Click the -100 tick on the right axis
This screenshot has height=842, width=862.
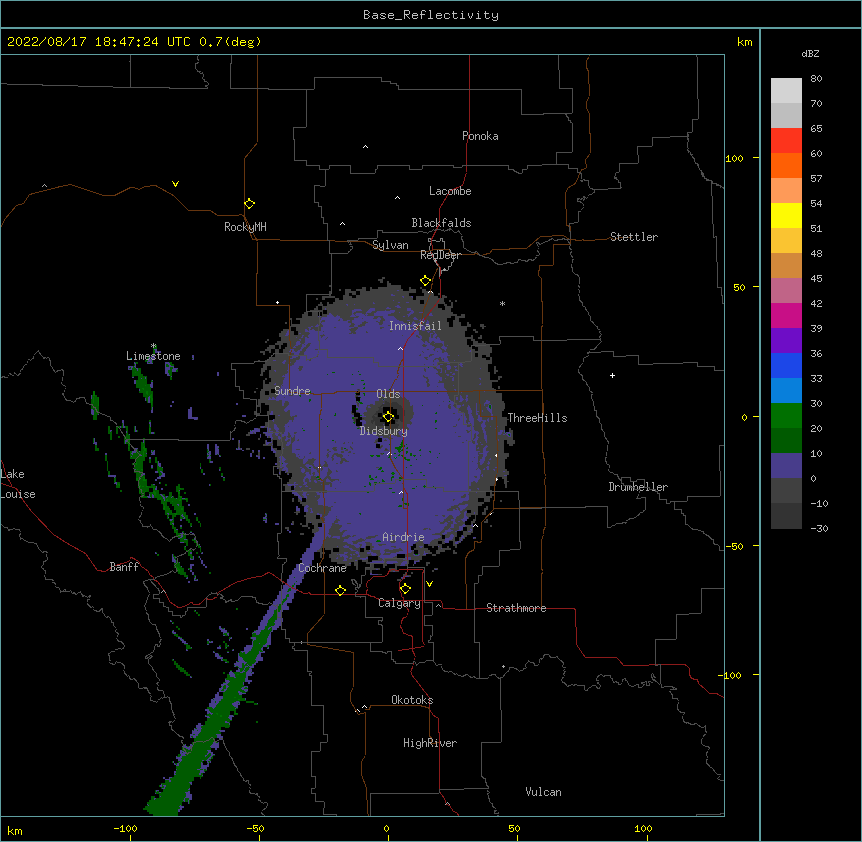(x=731, y=675)
